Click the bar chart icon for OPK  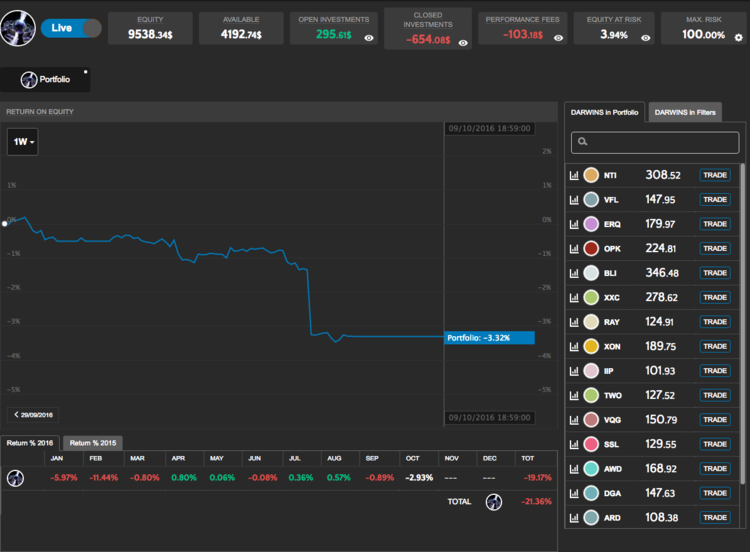tap(575, 249)
